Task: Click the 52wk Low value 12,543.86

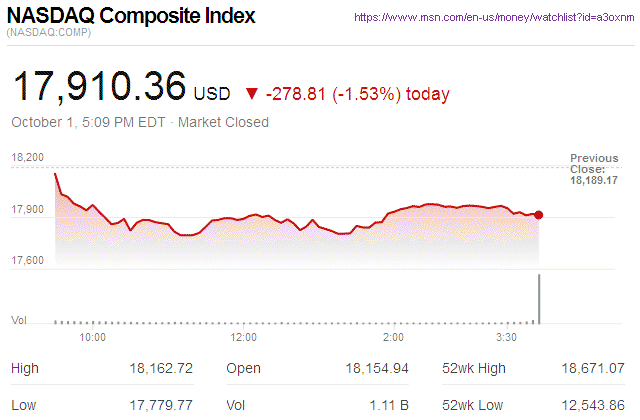Action: [593, 405]
